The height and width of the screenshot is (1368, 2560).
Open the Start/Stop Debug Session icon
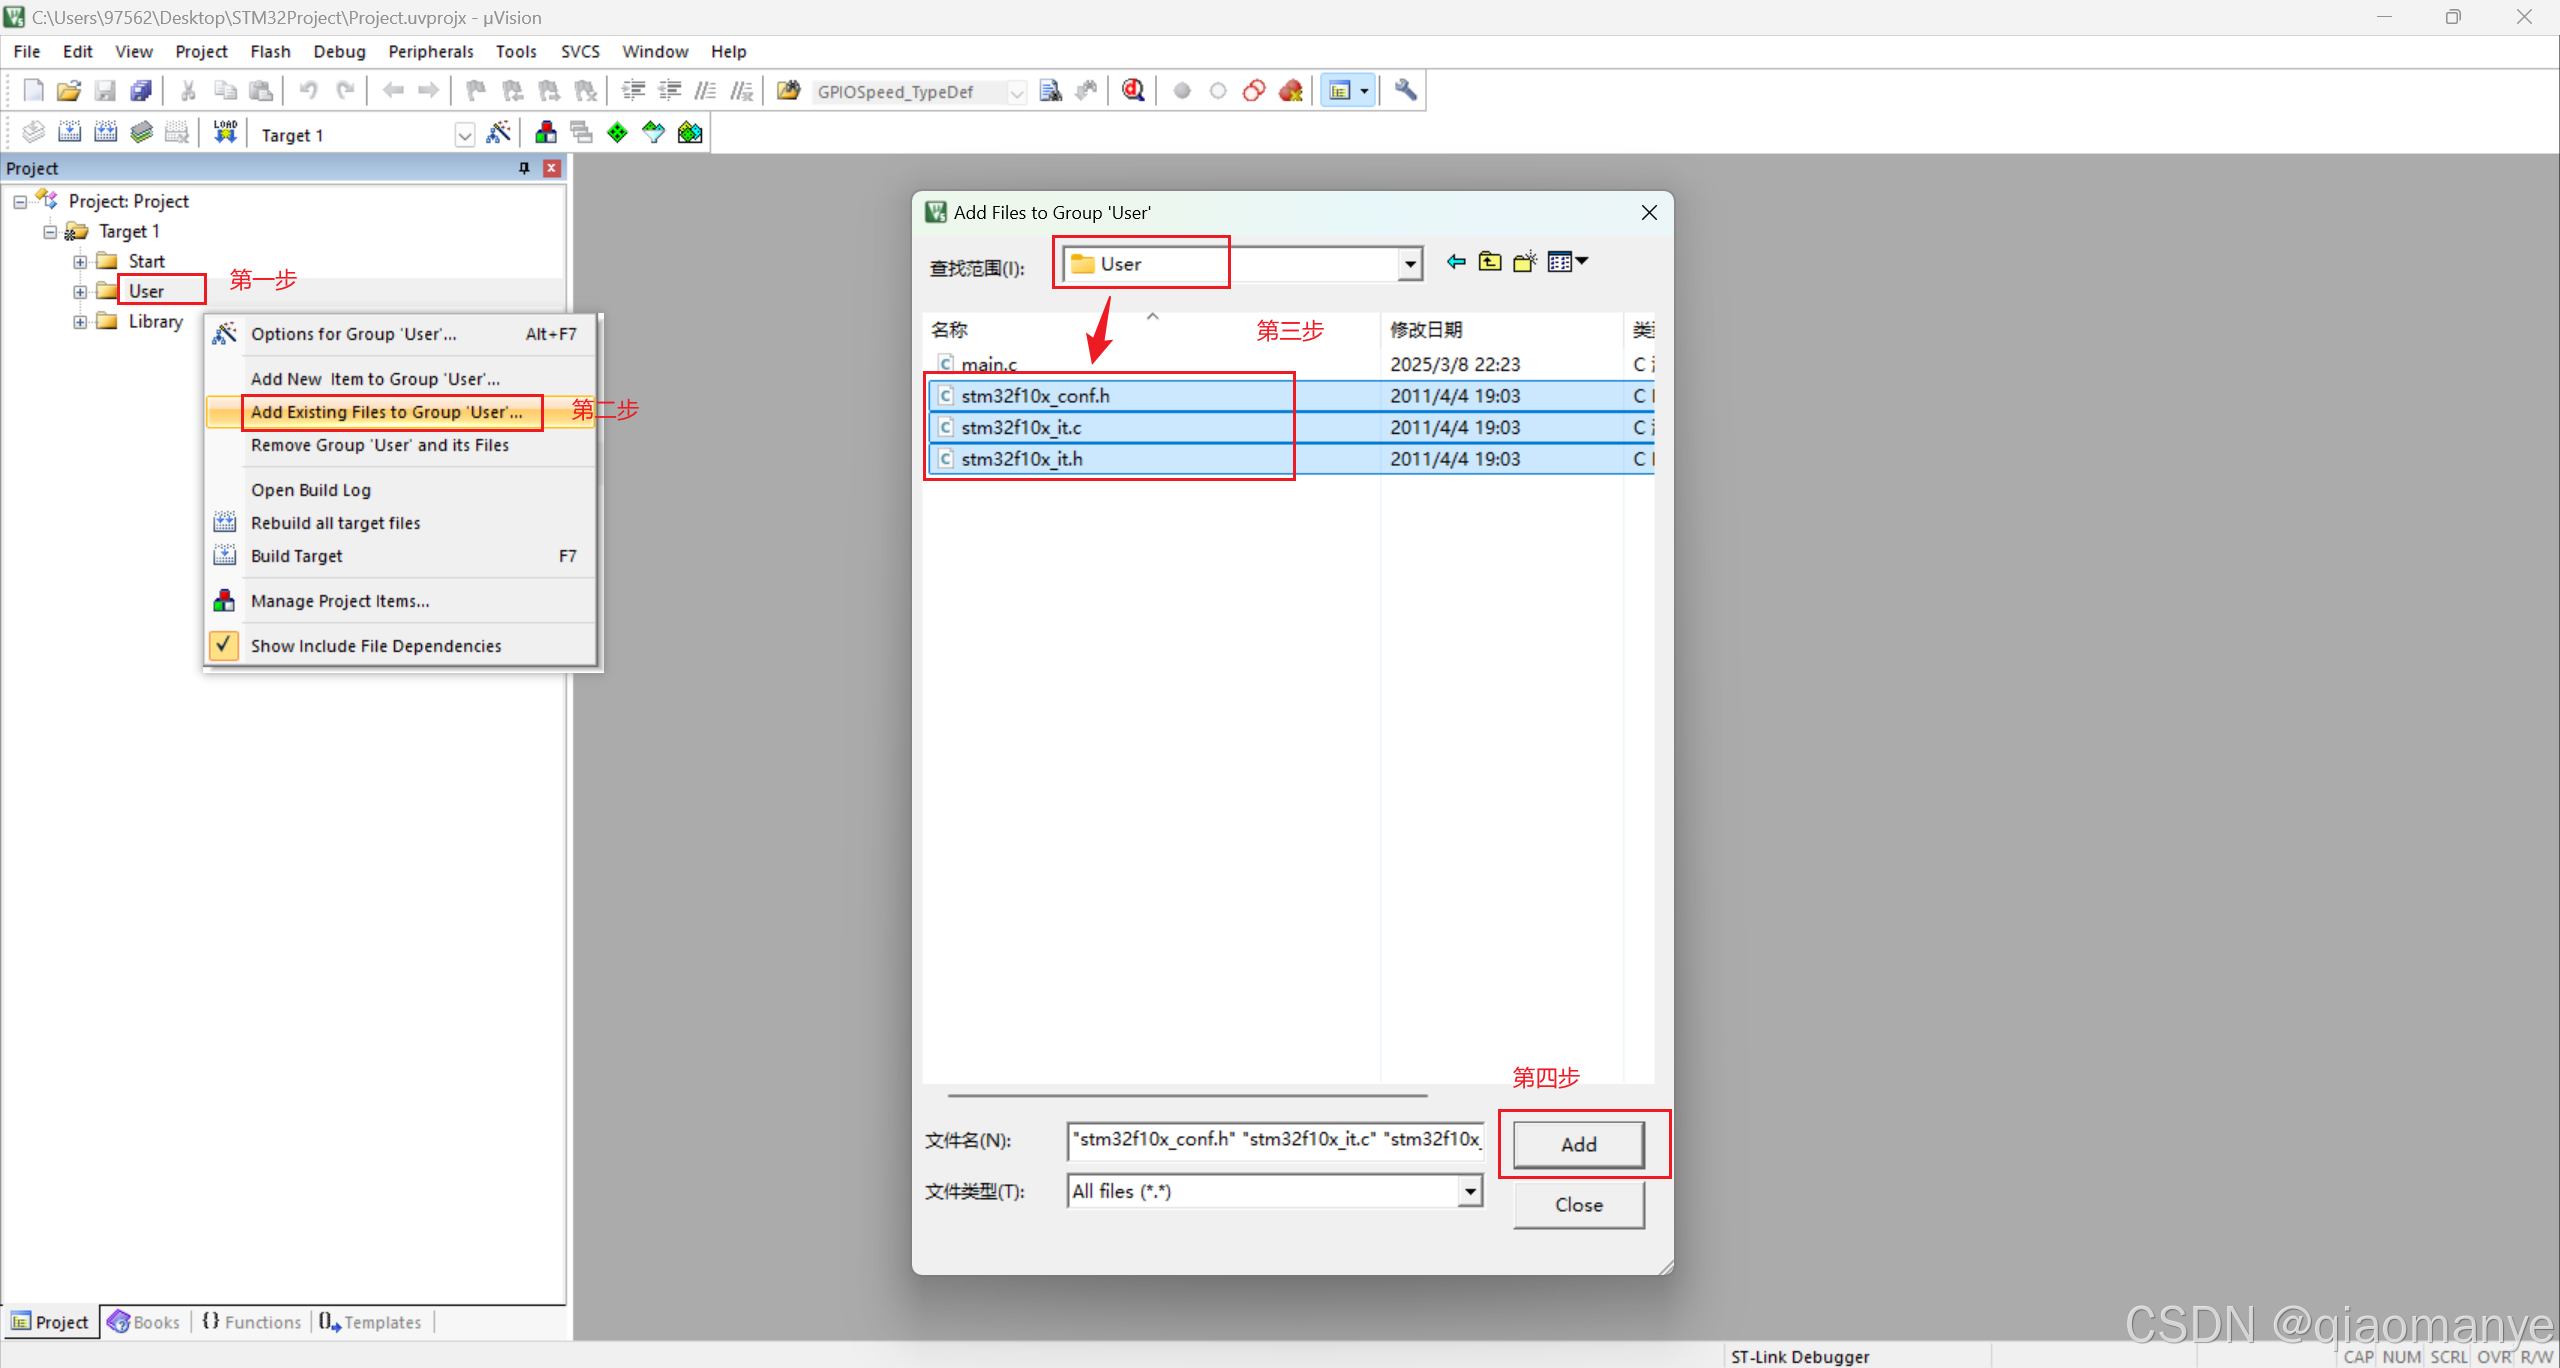tap(1133, 91)
